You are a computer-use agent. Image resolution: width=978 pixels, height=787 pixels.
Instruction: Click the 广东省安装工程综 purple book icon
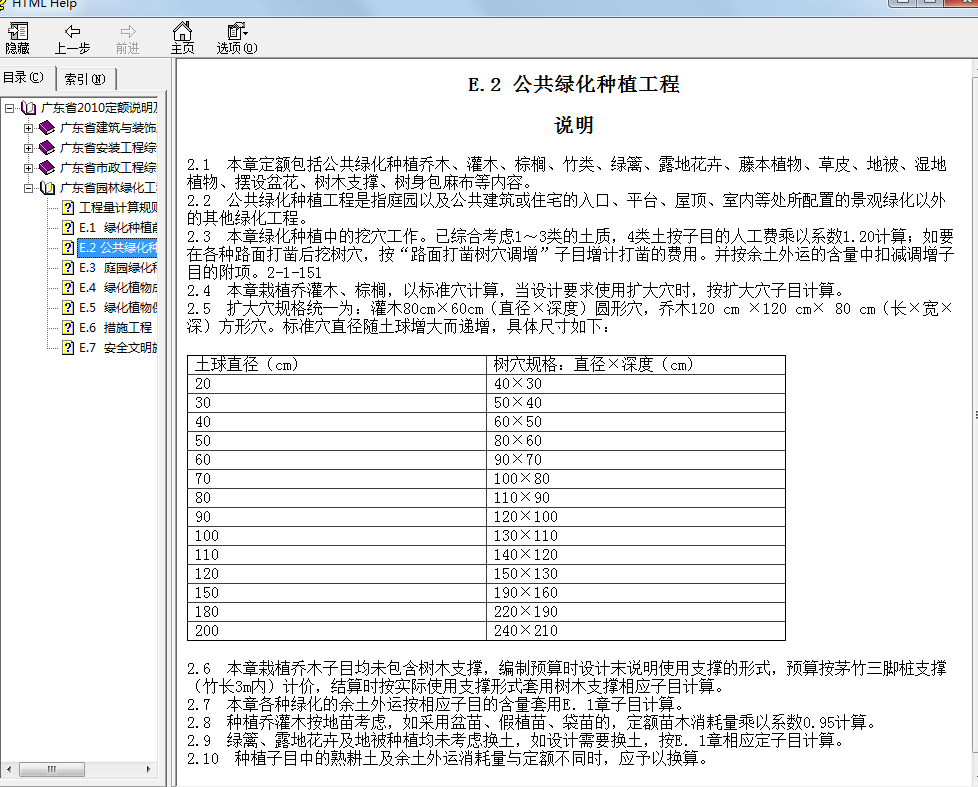point(47,148)
